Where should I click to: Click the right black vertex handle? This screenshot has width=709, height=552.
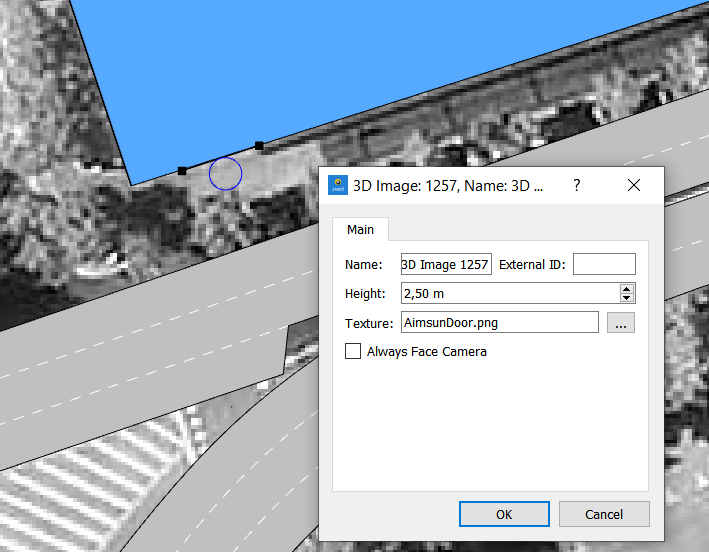click(259, 146)
